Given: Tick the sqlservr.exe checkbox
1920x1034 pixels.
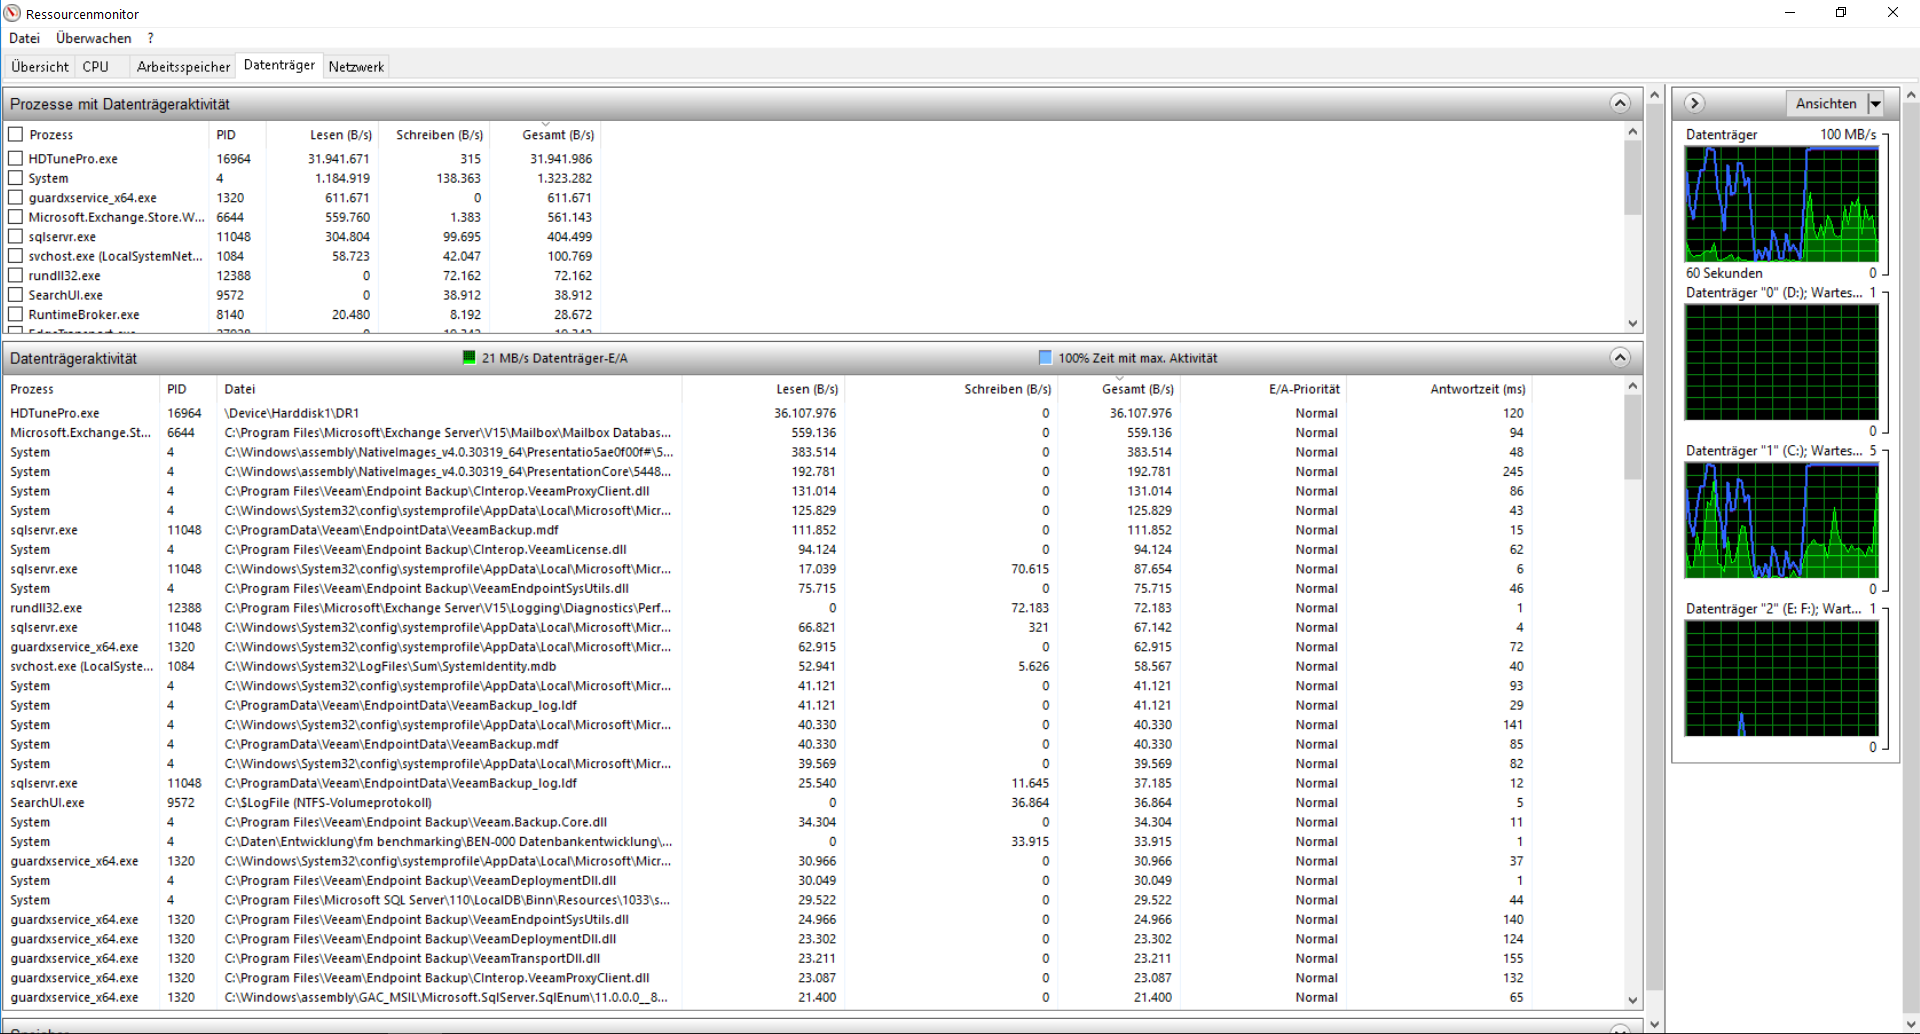Looking at the screenshot, I should point(15,236).
